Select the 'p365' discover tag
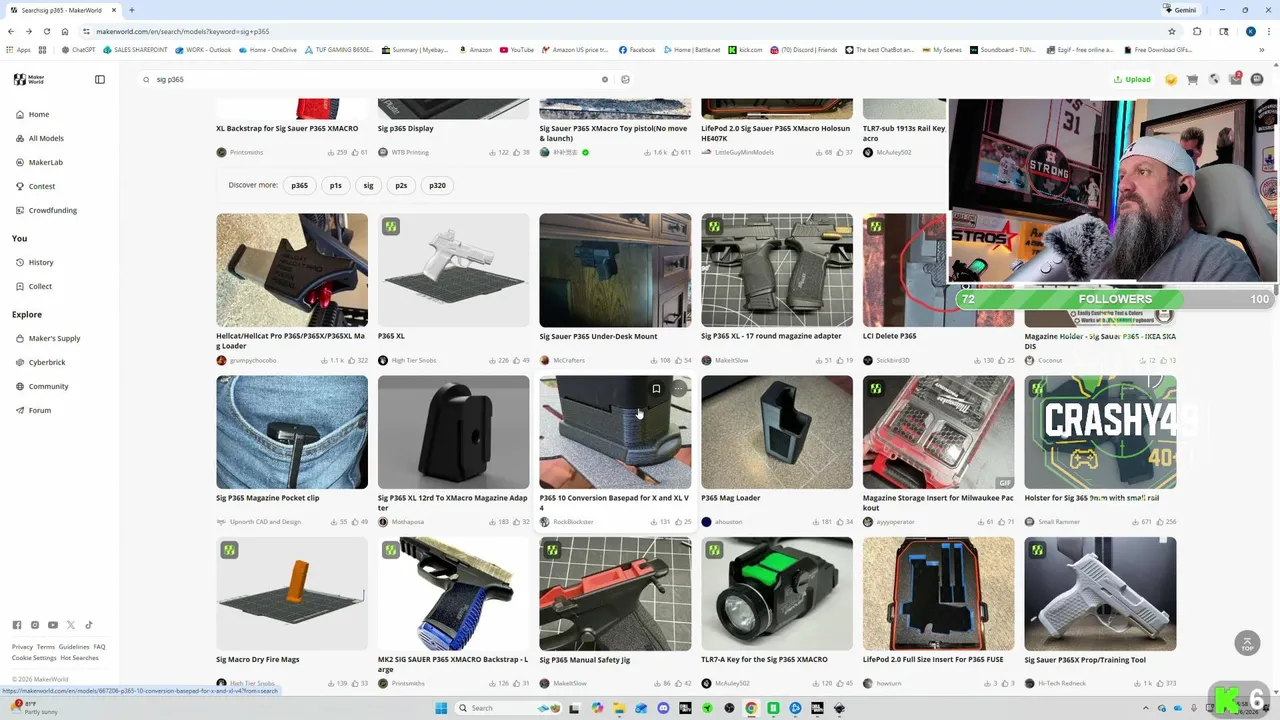1280x720 pixels. [x=299, y=185]
